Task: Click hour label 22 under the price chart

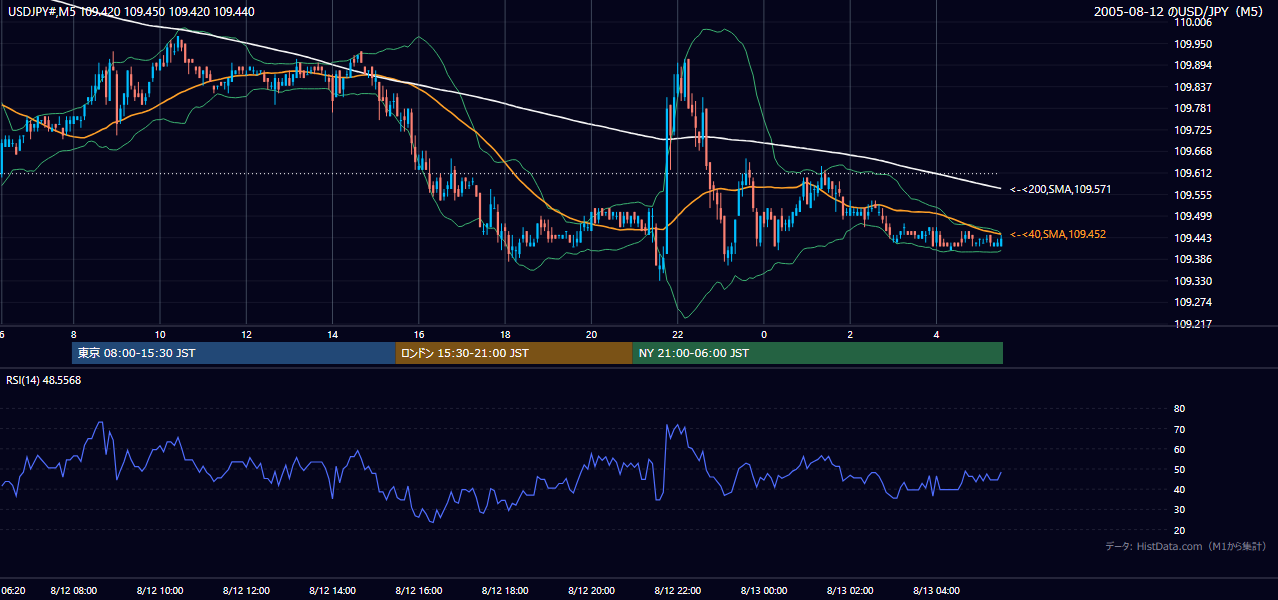Action: tap(677, 334)
